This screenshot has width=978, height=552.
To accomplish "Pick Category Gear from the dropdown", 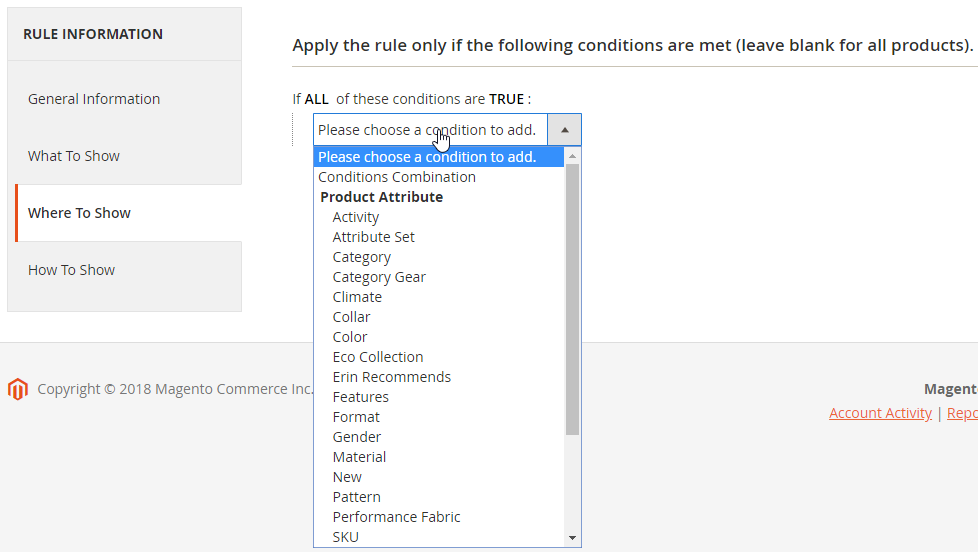I will [379, 277].
